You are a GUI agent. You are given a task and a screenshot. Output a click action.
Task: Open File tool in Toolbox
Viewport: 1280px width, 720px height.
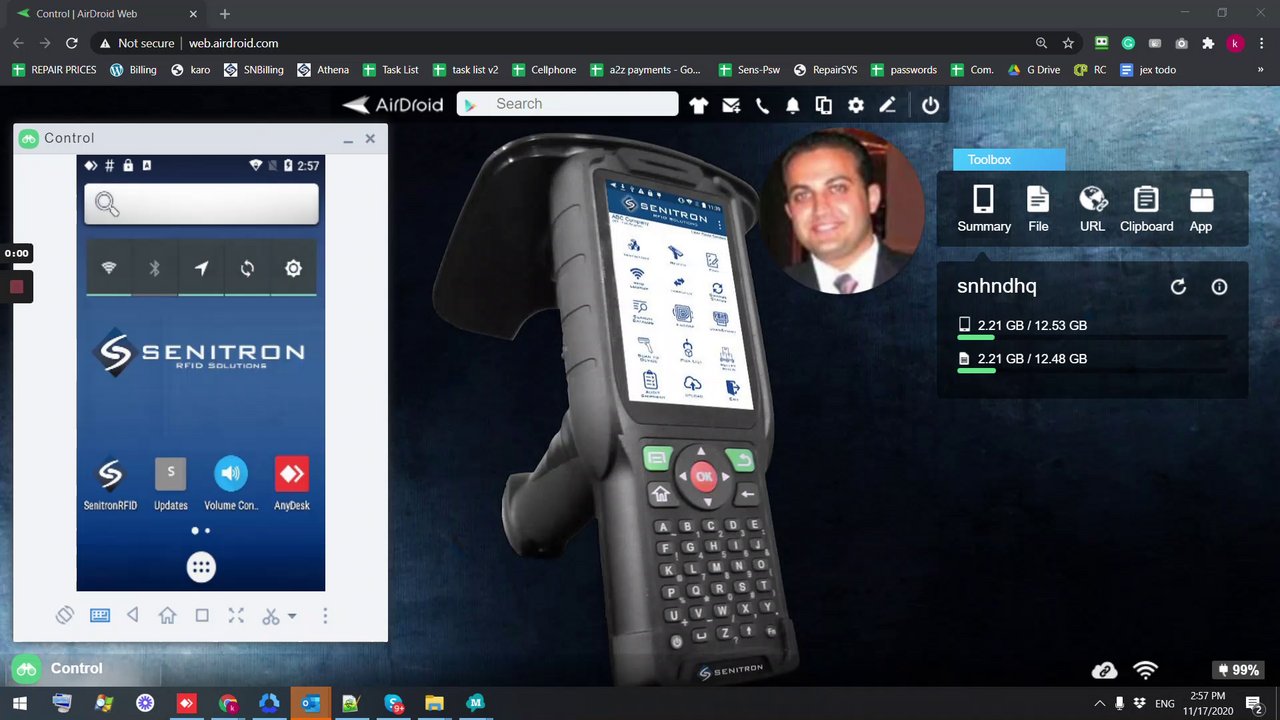point(1038,210)
